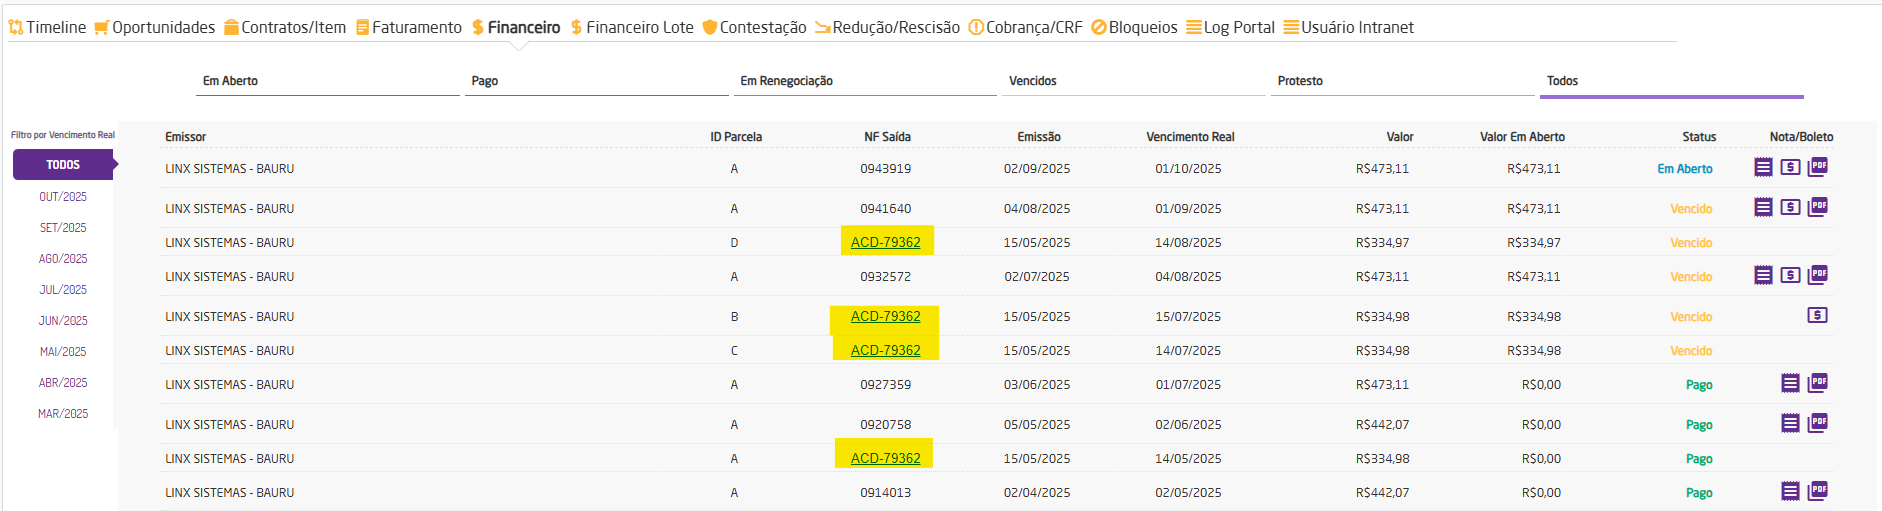Filter due date by MAI/2025
This screenshot has height=511, width=1882.
(x=63, y=352)
